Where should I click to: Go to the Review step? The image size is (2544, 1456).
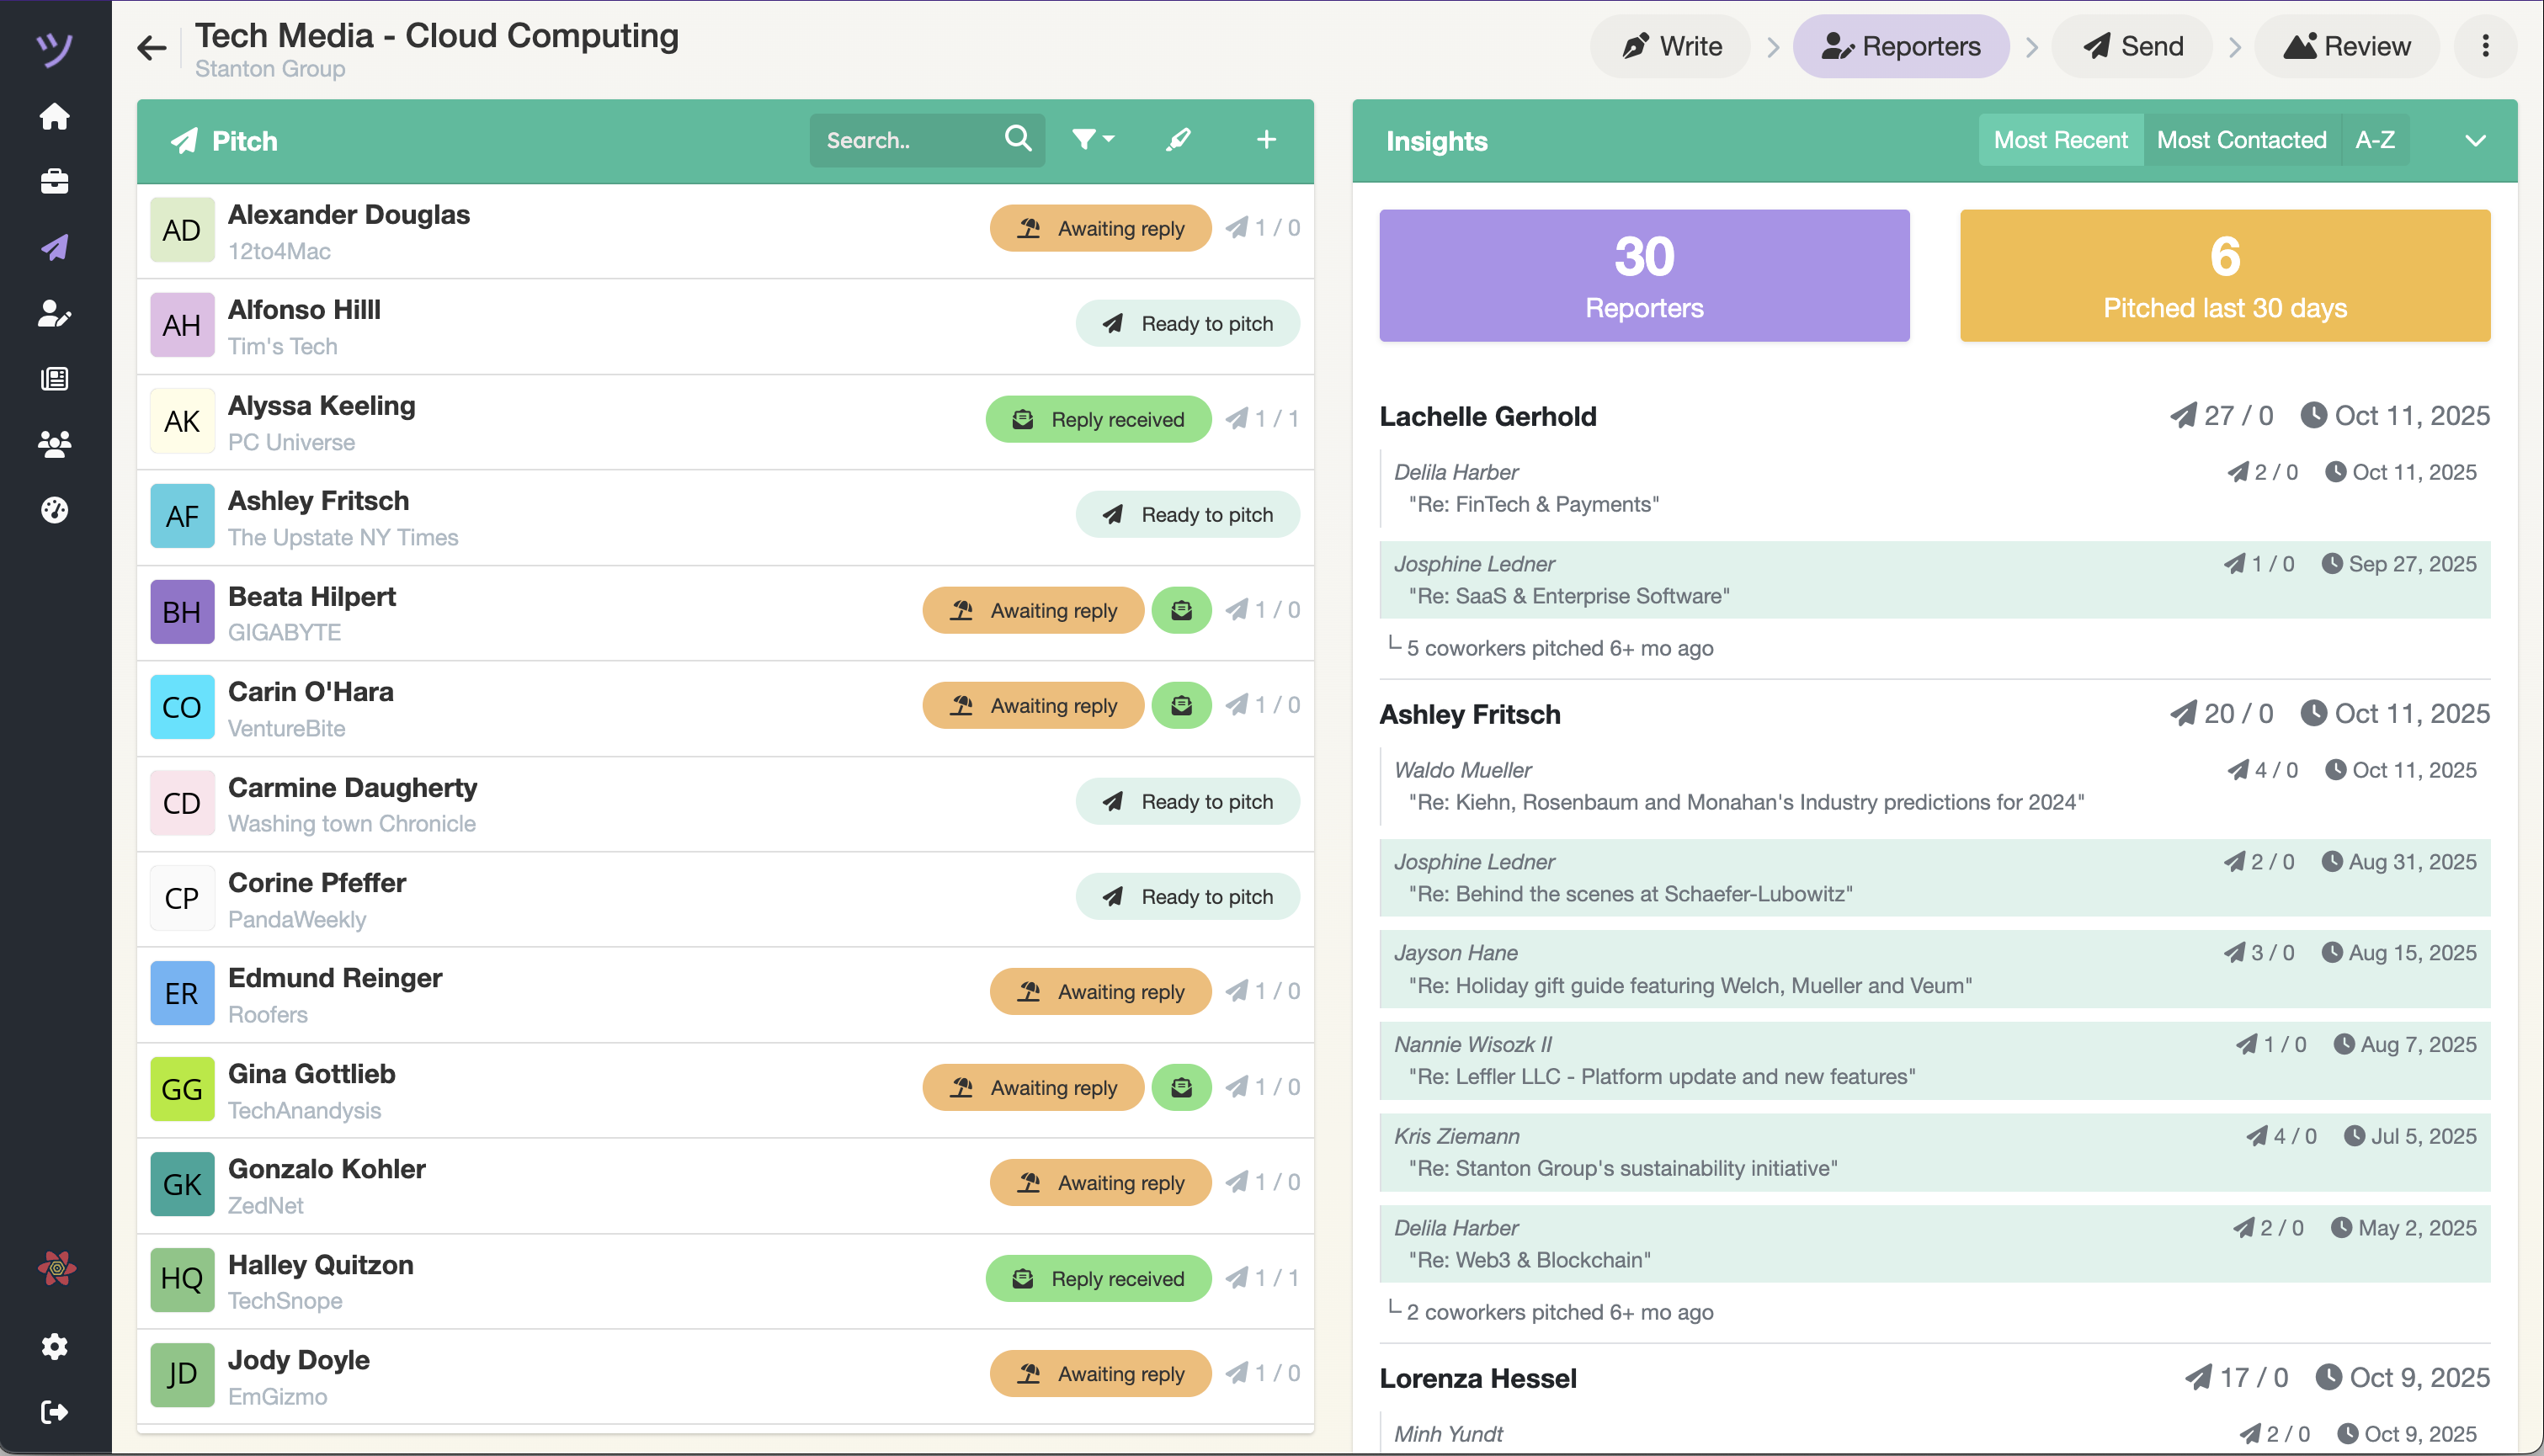point(2346,46)
